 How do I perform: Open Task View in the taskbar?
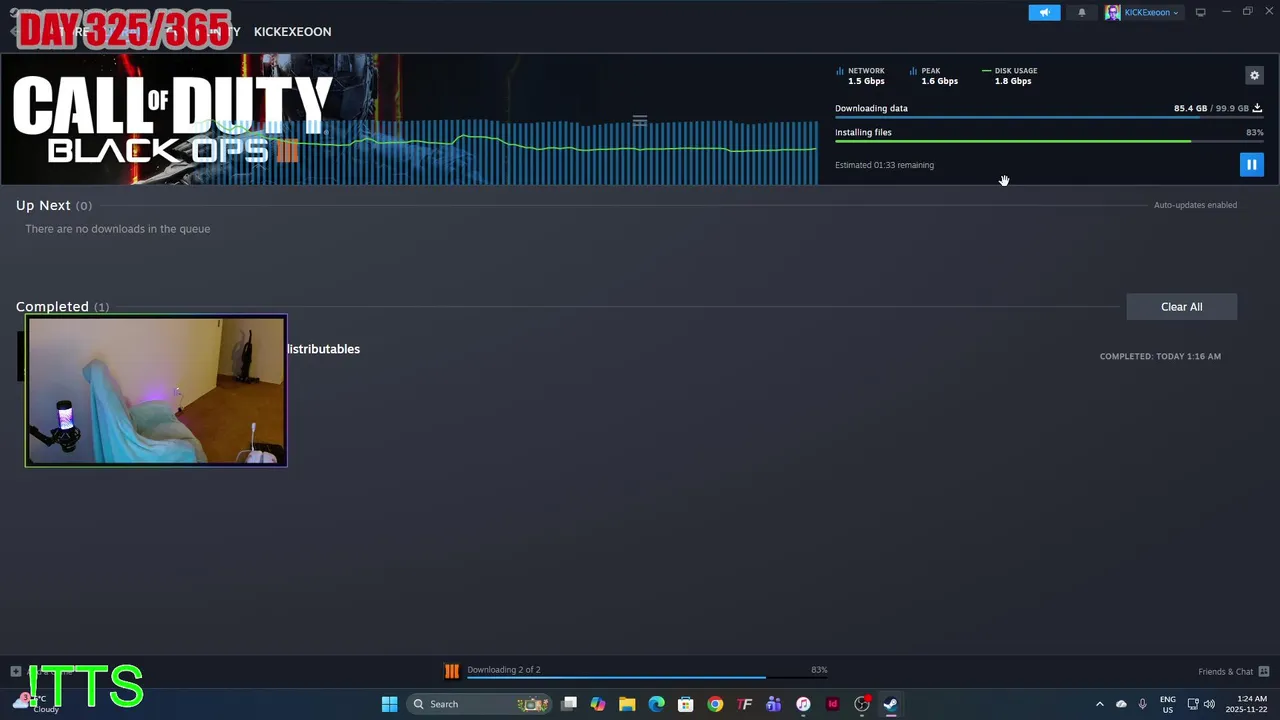point(569,704)
